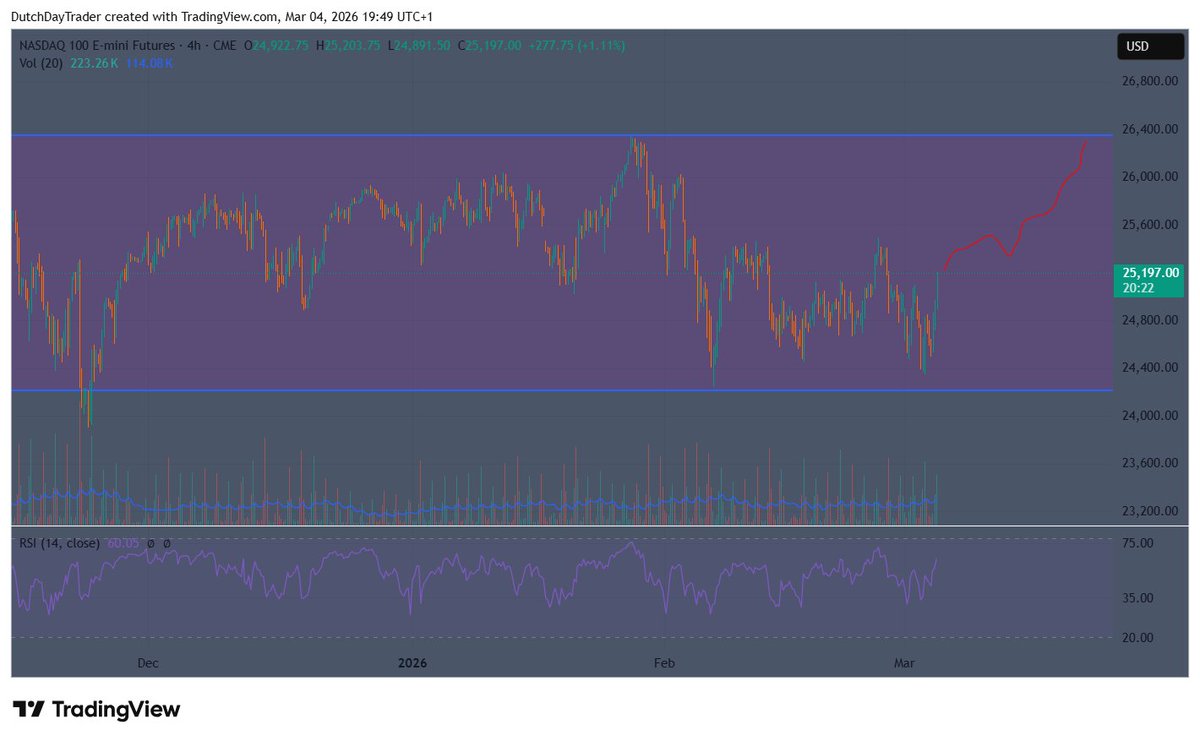
Task: Select the 2026 label on the time axis
Action: (x=412, y=662)
